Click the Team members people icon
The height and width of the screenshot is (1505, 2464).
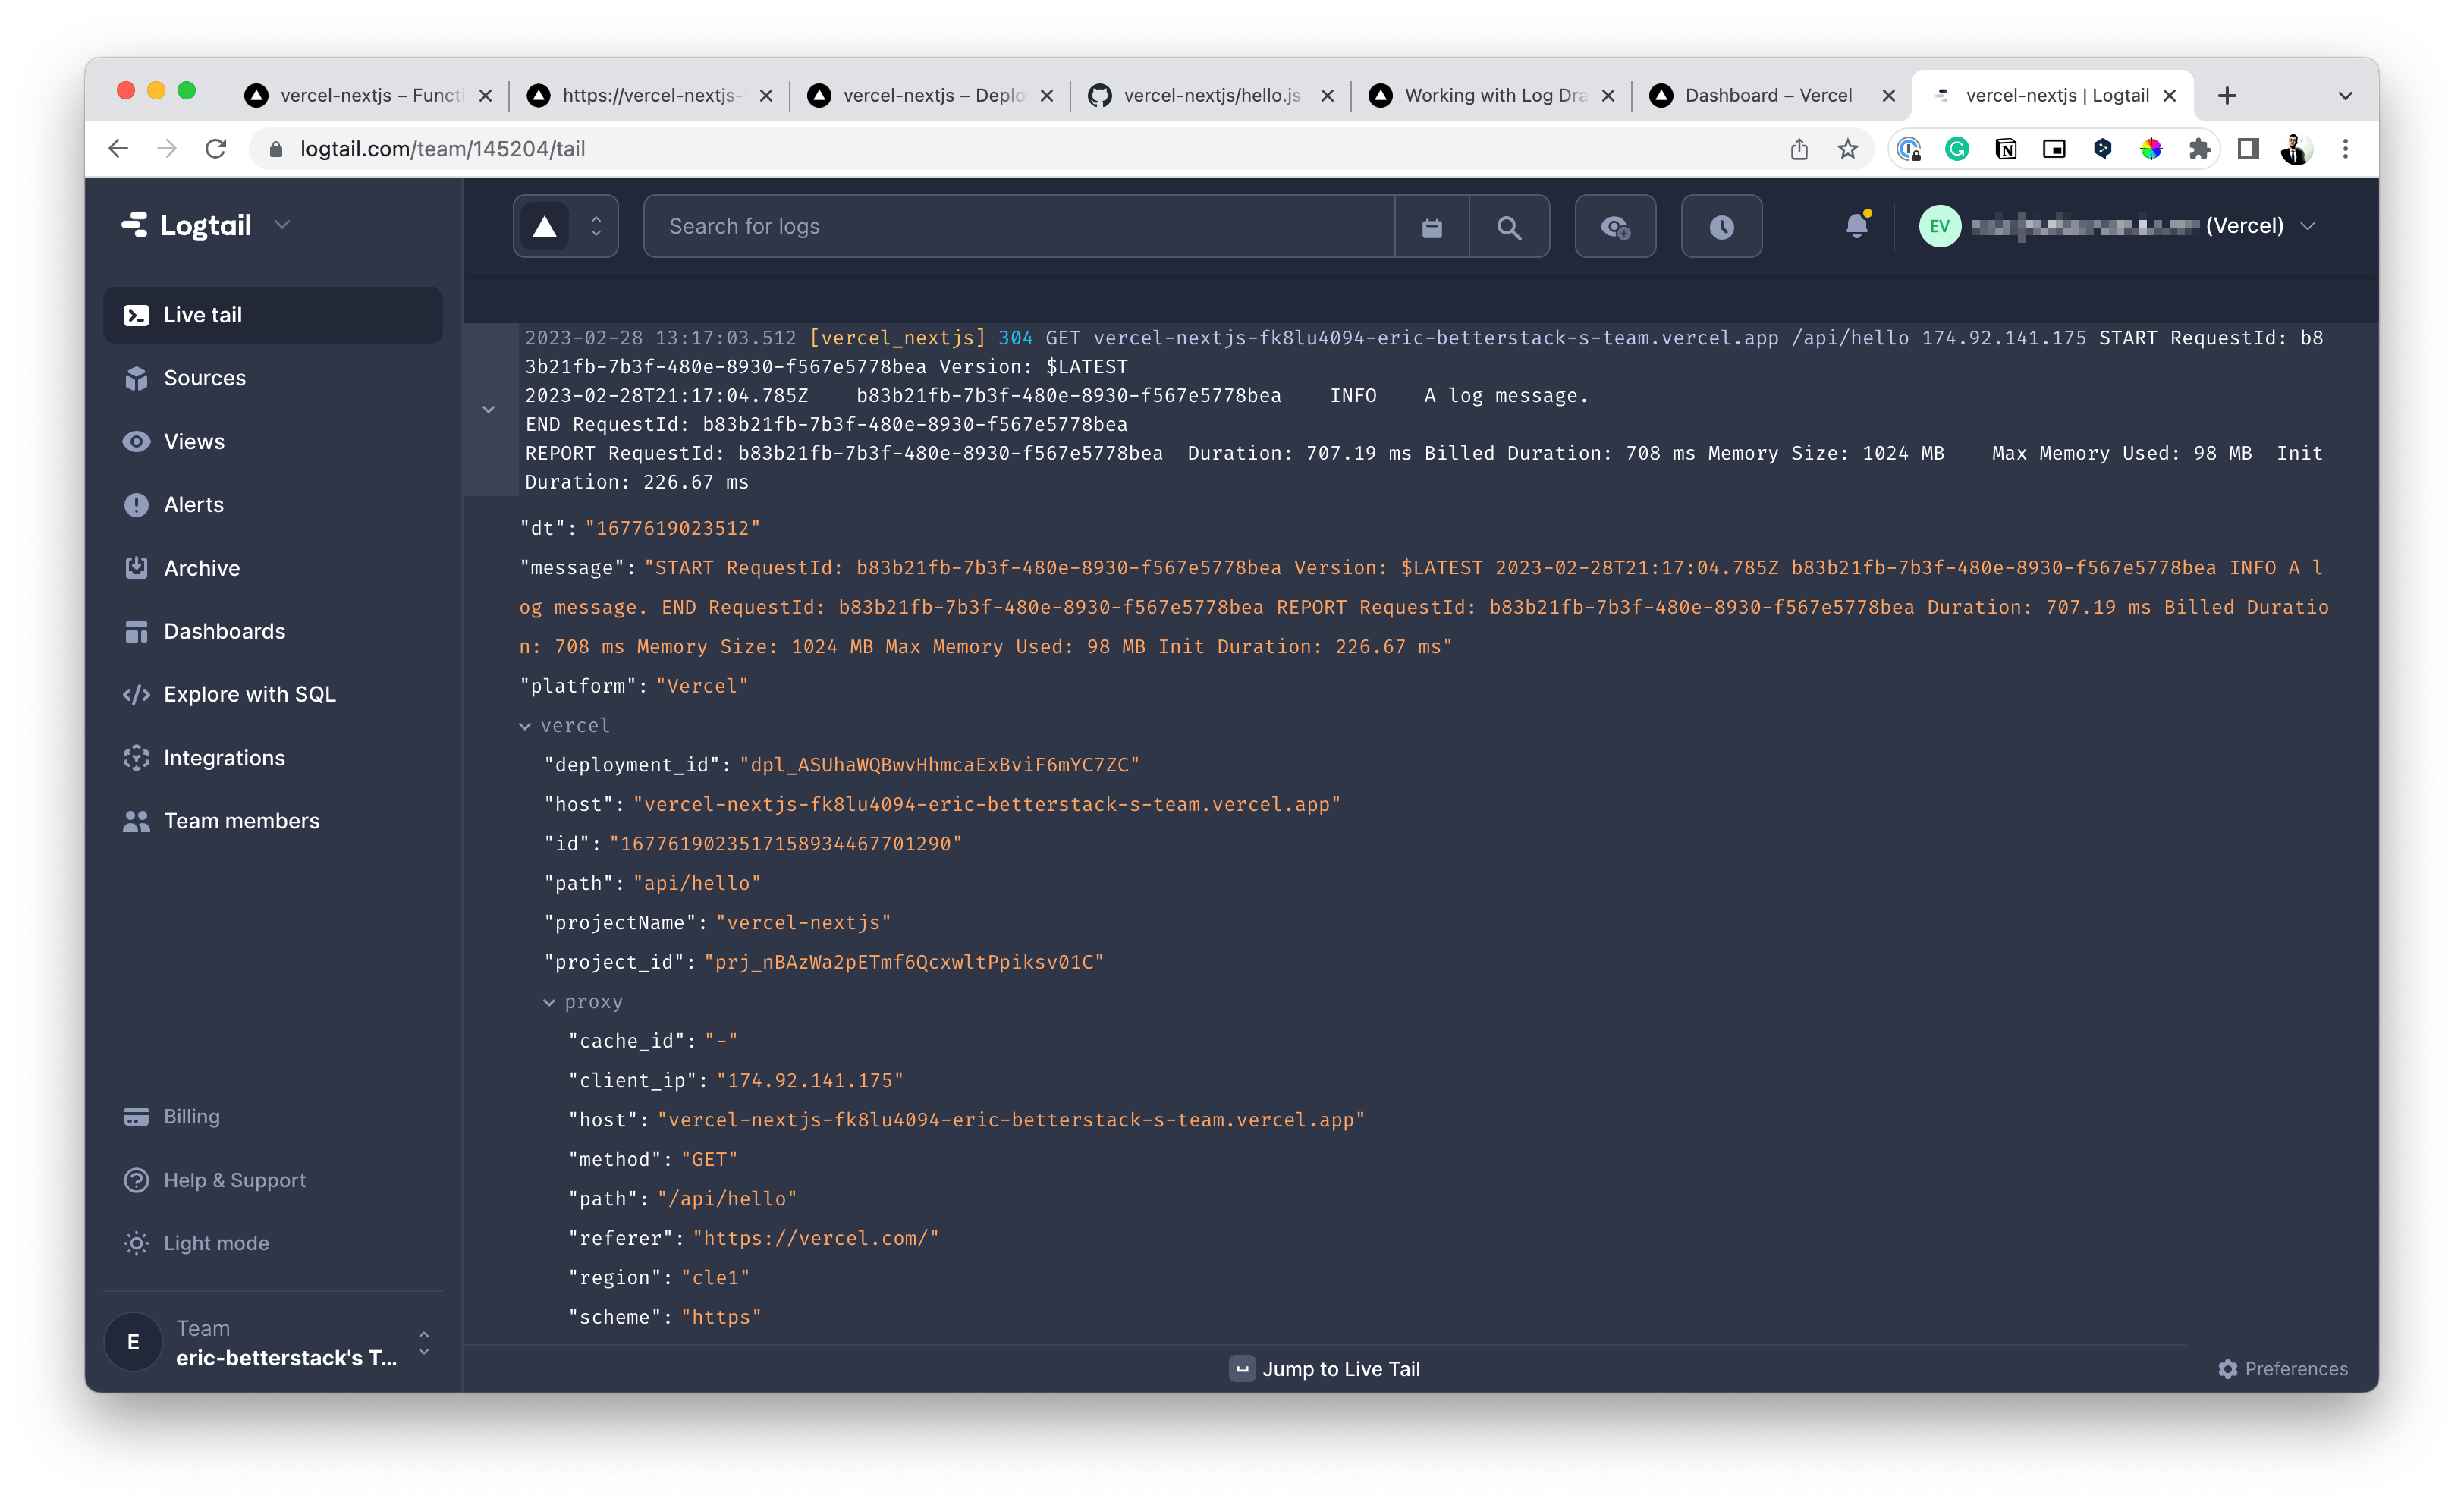point(136,821)
